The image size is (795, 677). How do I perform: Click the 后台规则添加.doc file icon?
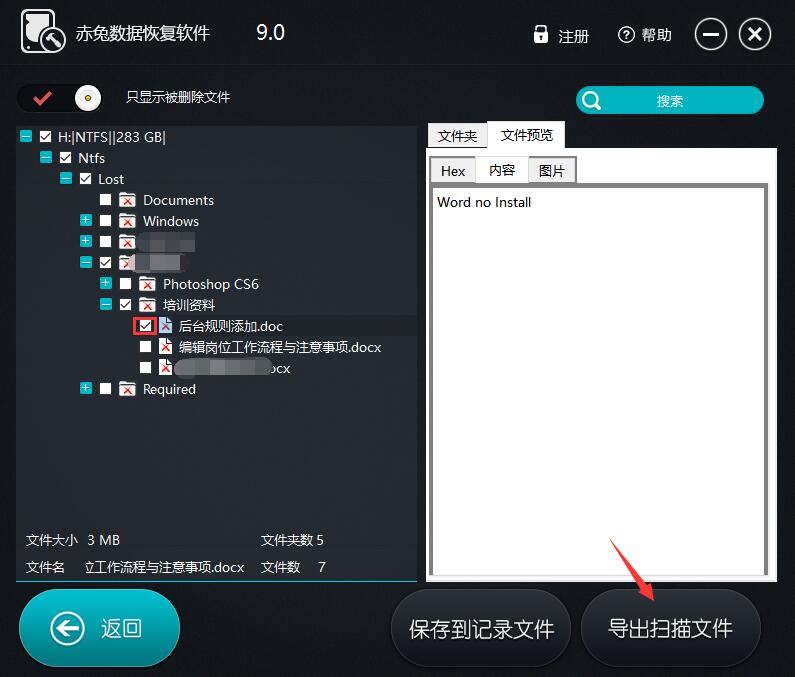coord(166,326)
